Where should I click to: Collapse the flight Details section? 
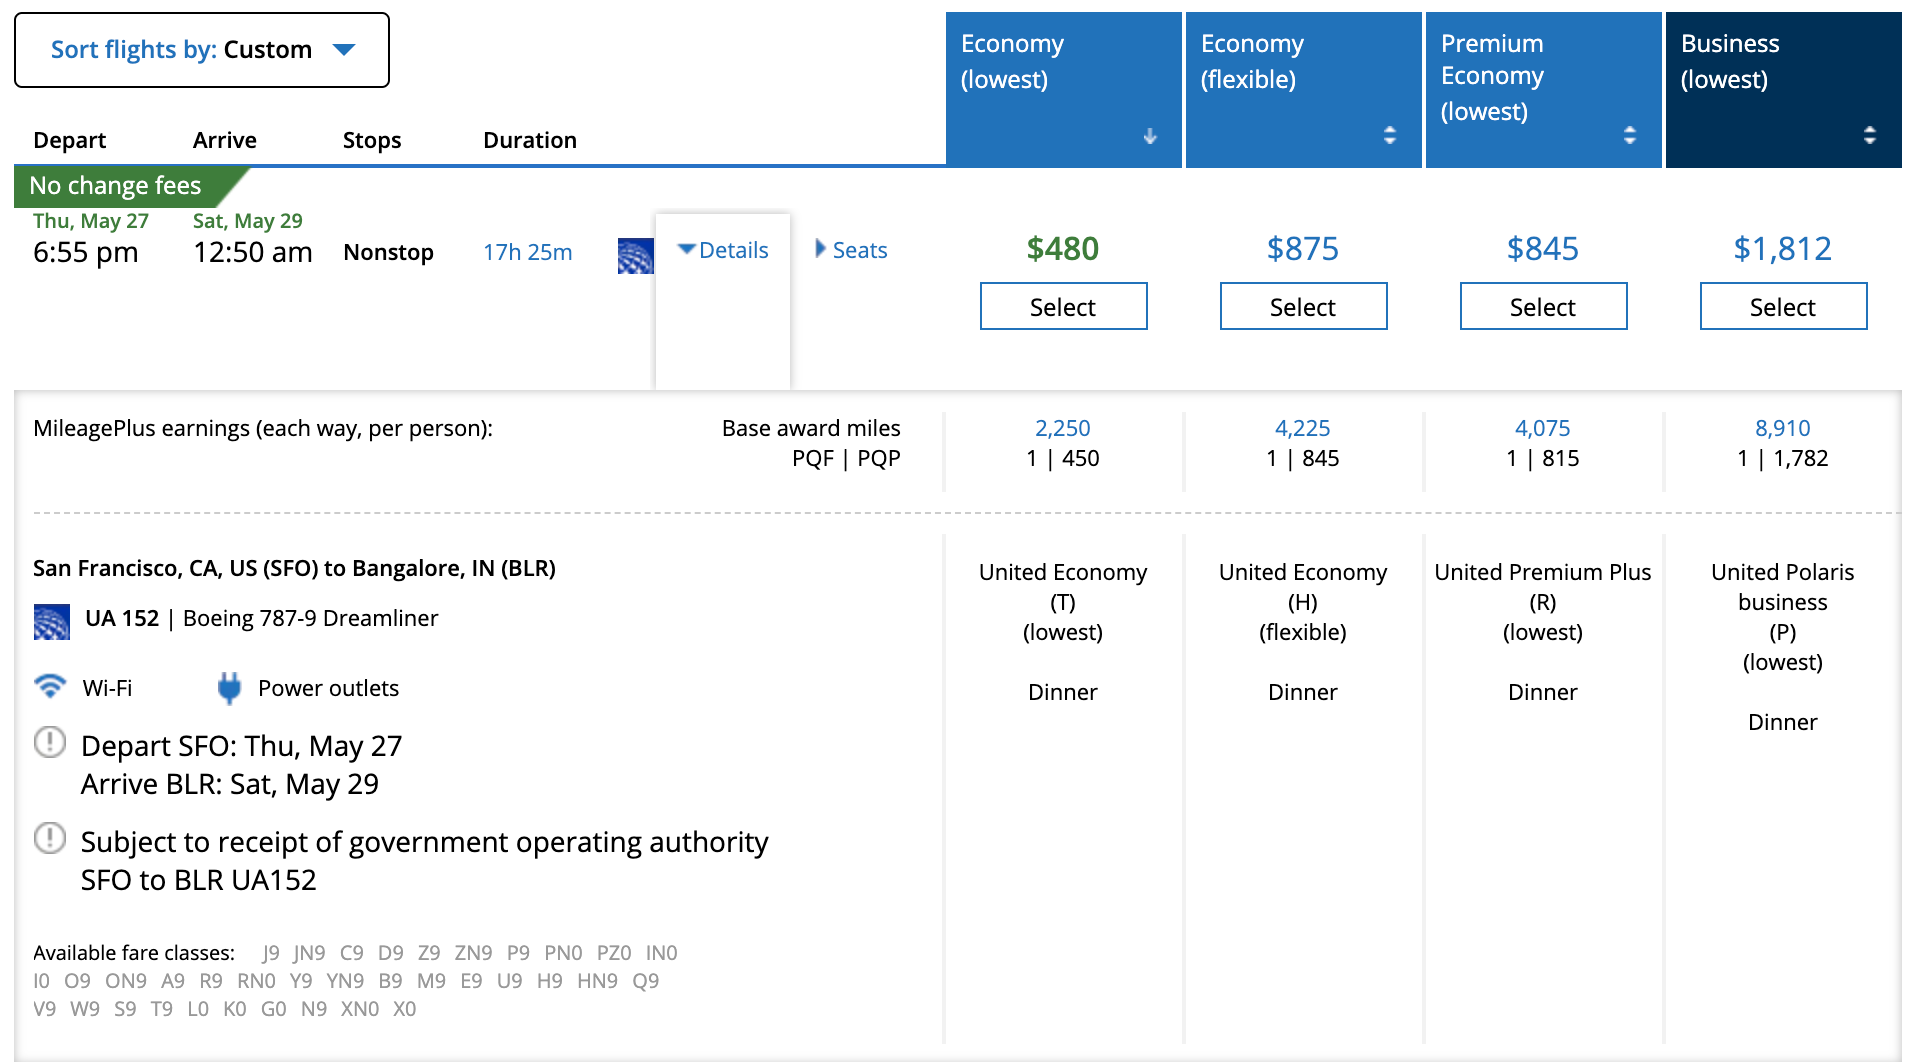click(x=723, y=250)
